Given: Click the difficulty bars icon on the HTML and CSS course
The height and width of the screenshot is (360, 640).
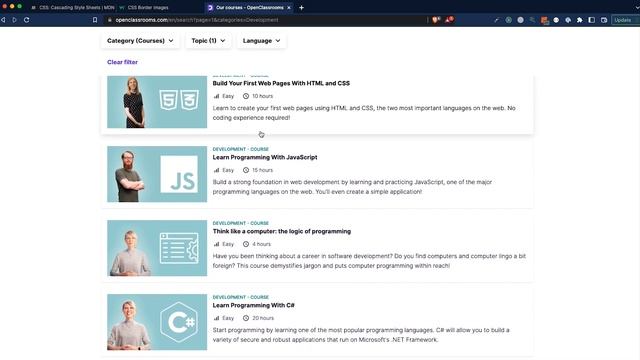Looking at the screenshot, I should coord(216,96).
